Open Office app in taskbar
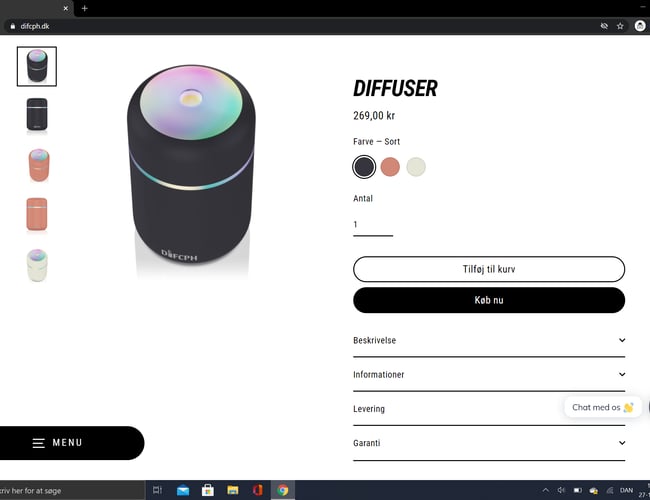The image size is (650, 500). coord(257,490)
